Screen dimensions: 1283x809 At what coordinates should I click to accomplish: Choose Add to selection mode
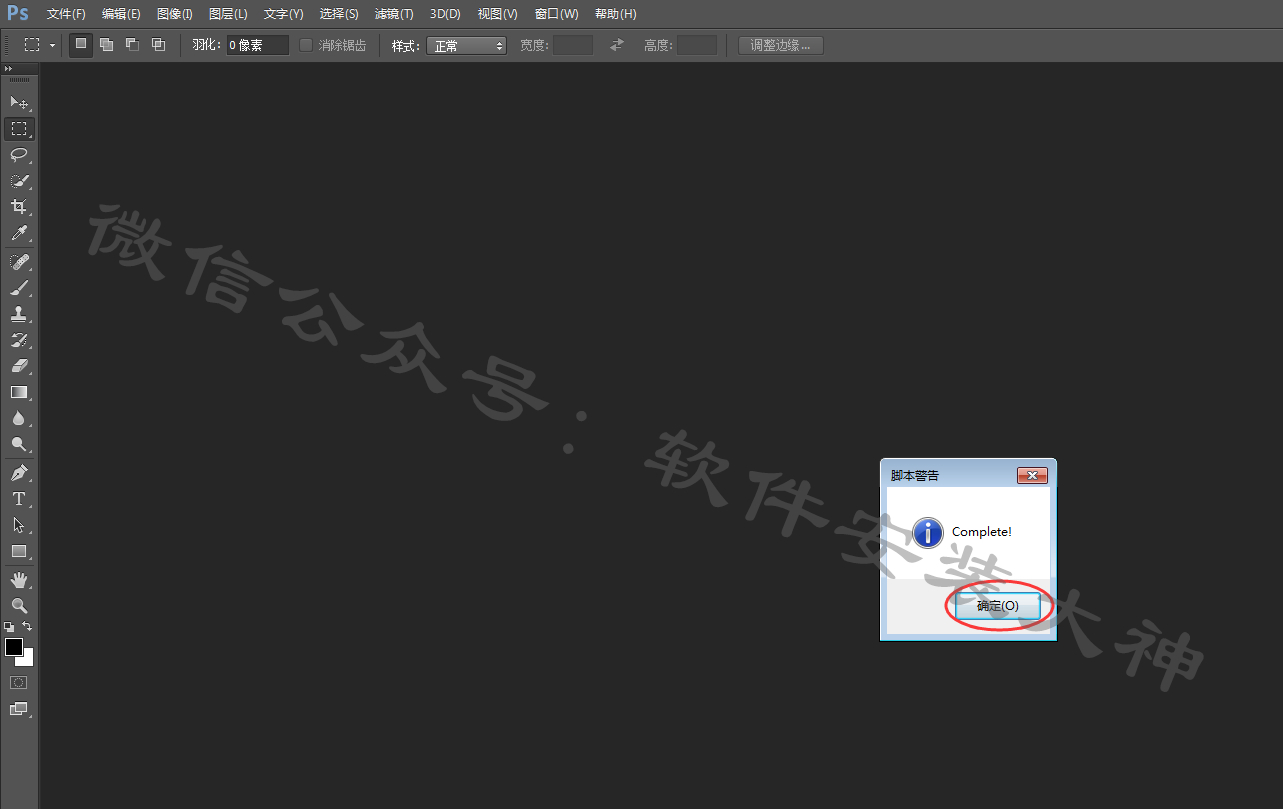[107, 44]
